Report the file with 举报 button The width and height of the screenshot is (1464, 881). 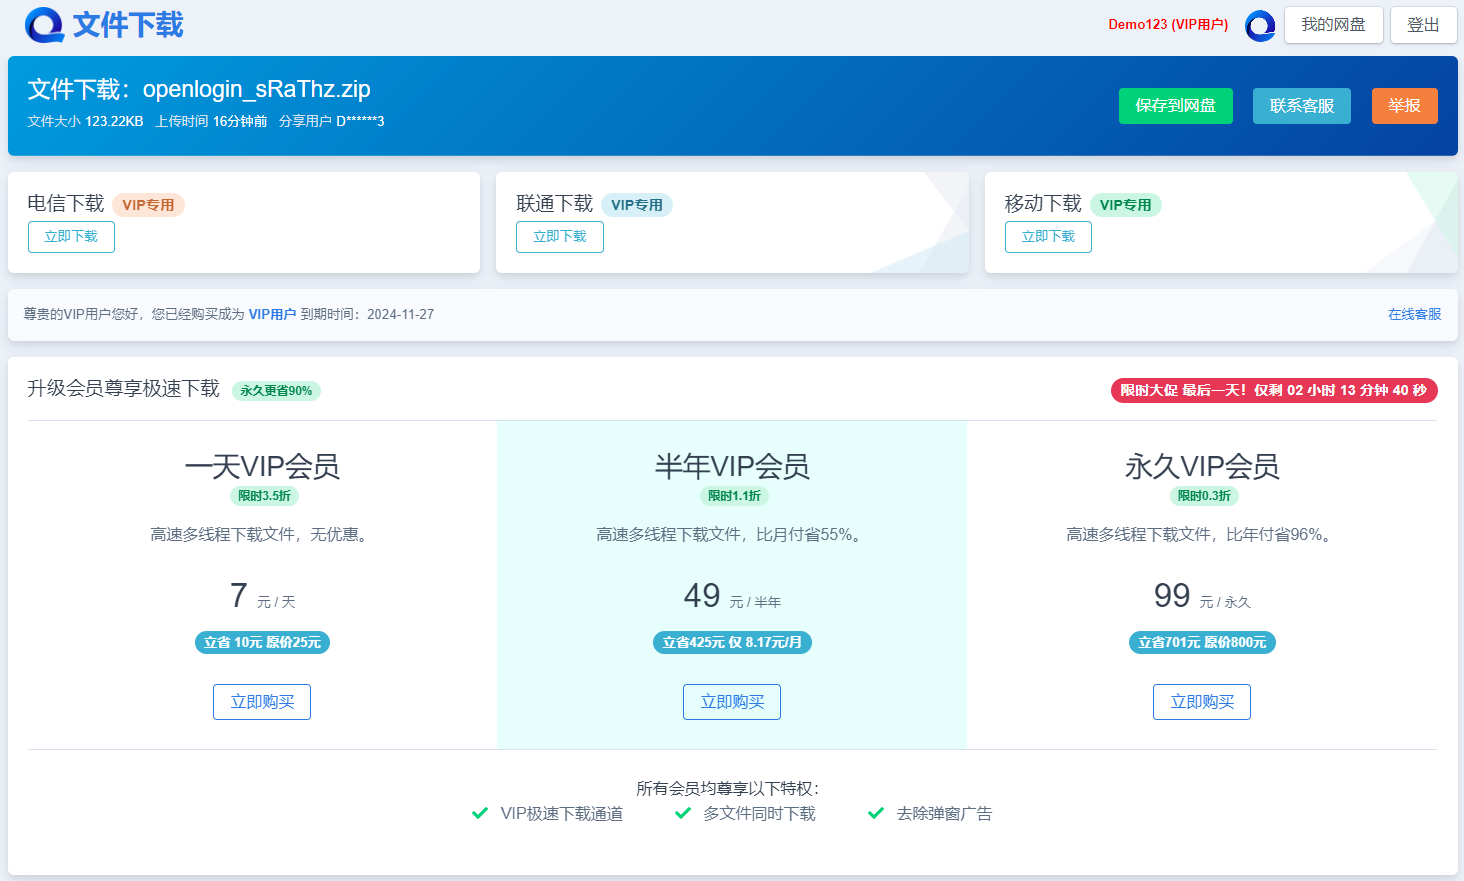click(1404, 106)
